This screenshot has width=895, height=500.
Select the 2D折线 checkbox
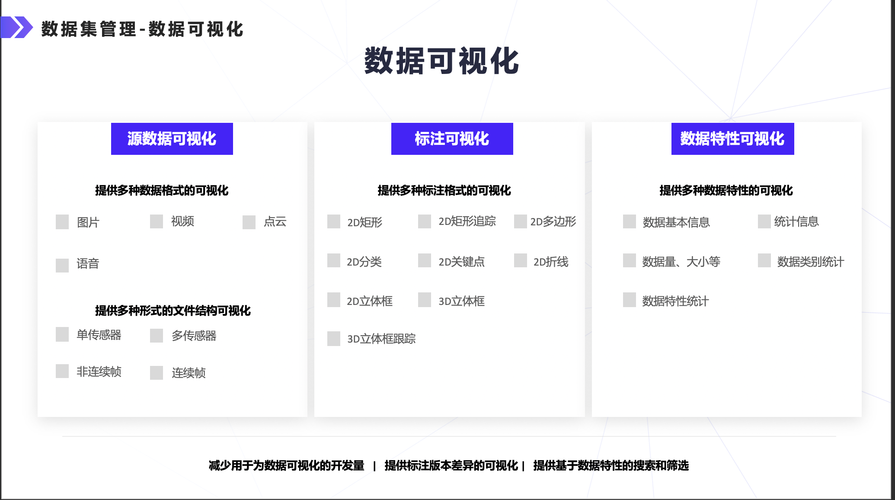pos(521,261)
